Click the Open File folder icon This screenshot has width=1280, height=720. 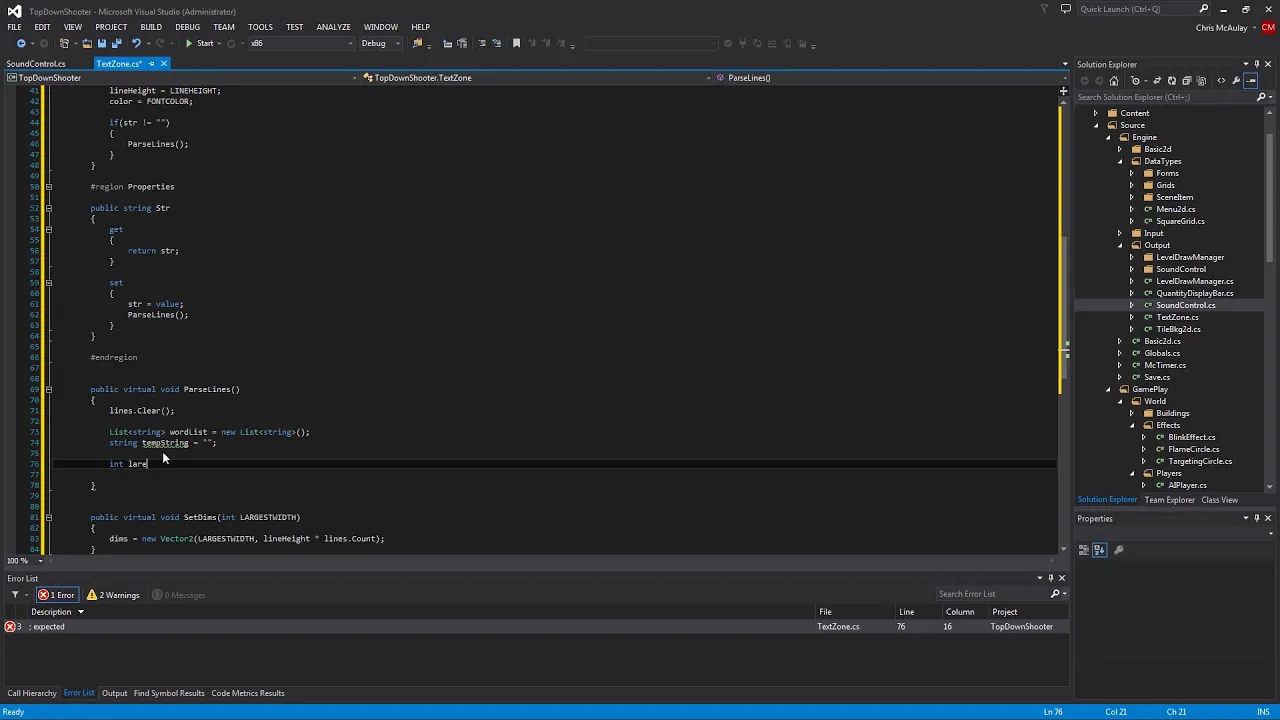(87, 44)
